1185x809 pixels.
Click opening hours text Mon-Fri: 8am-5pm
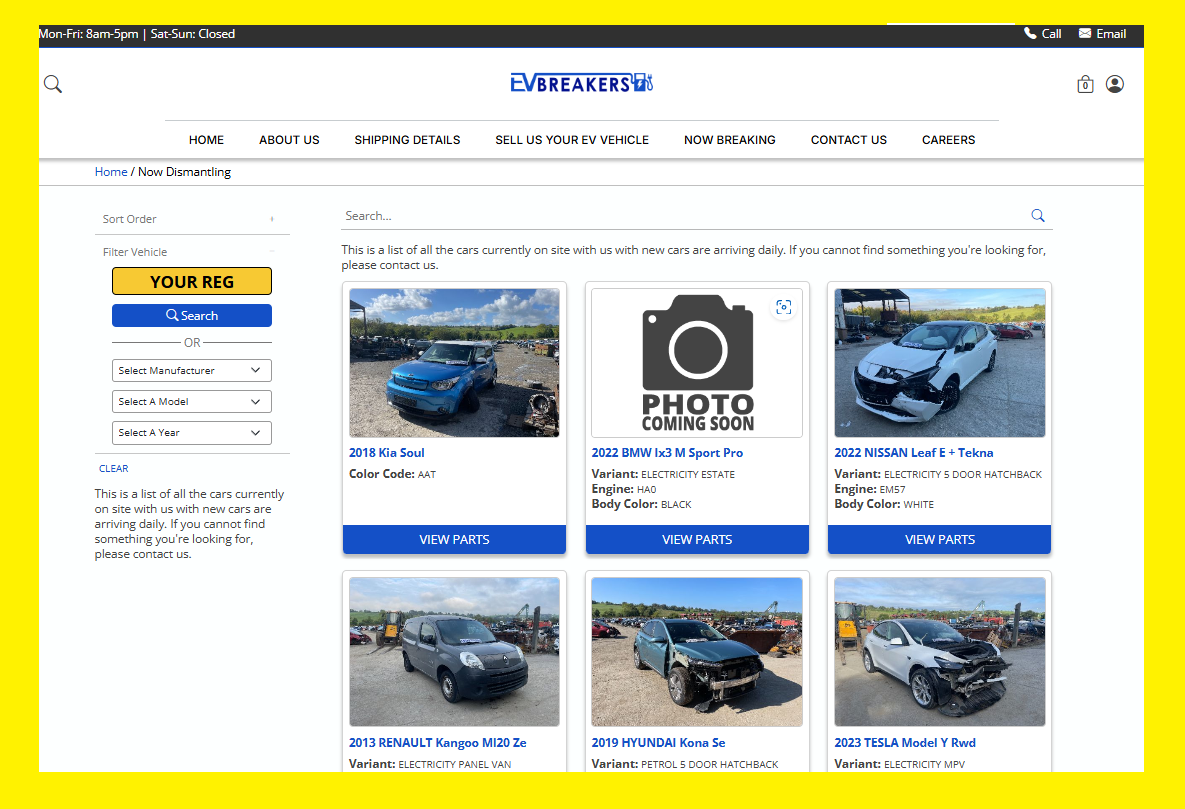coord(88,34)
